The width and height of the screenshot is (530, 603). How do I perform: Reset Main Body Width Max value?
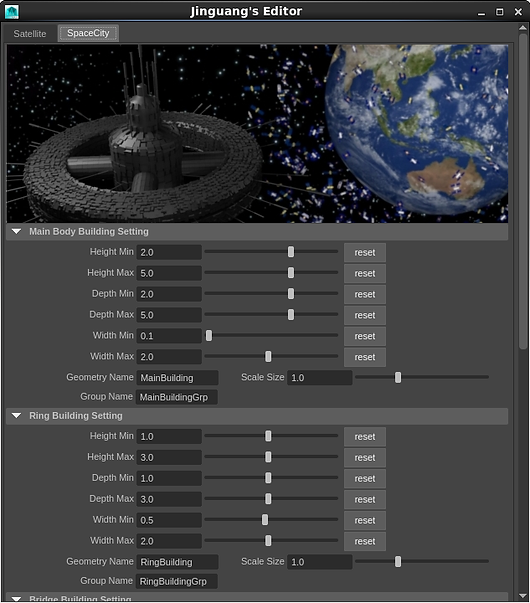point(365,357)
